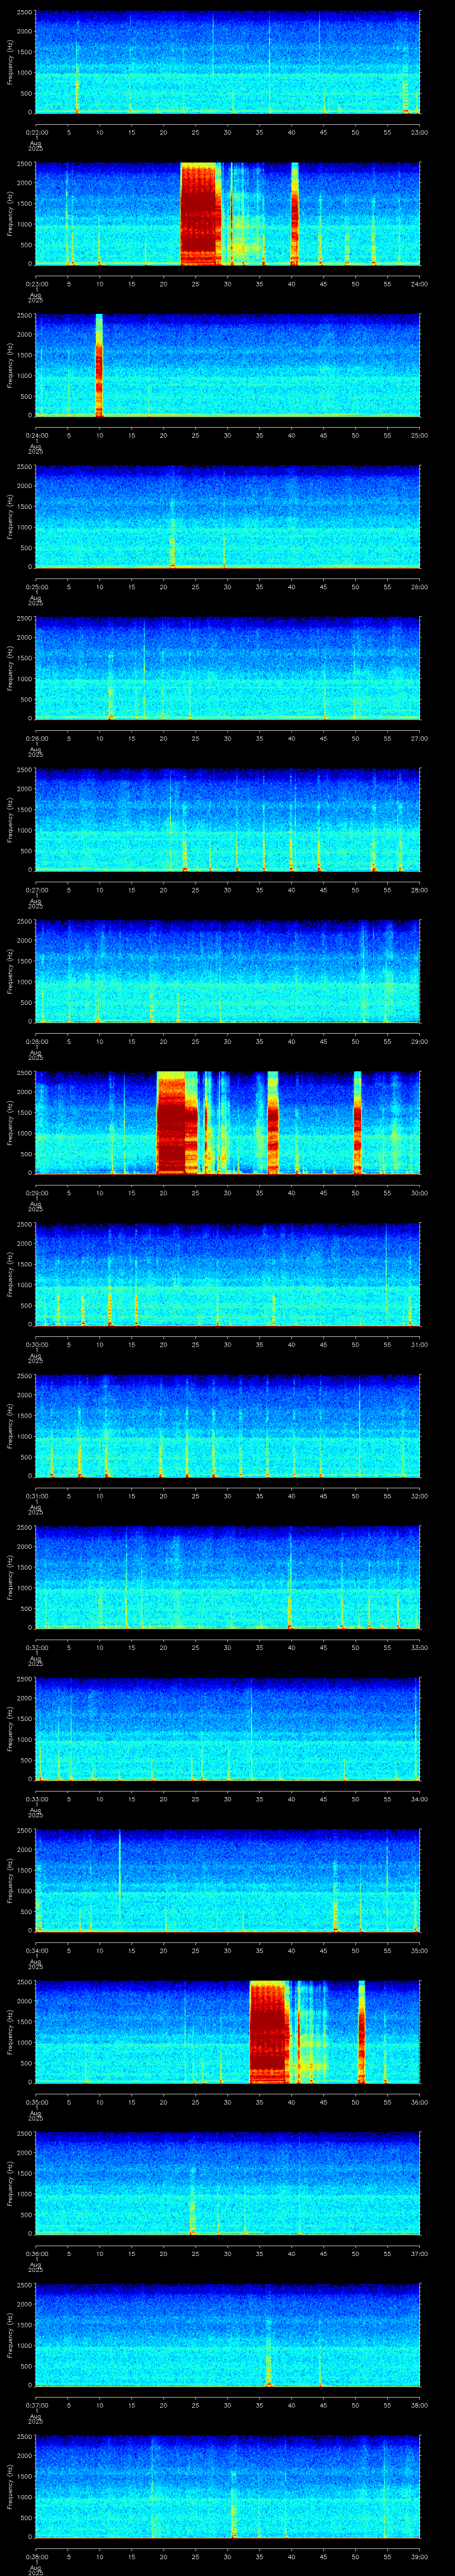The width and height of the screenshot is (455, 2576).
Task: Click the 39:00 end-time axis label
Action: [x=419, y=2556]
